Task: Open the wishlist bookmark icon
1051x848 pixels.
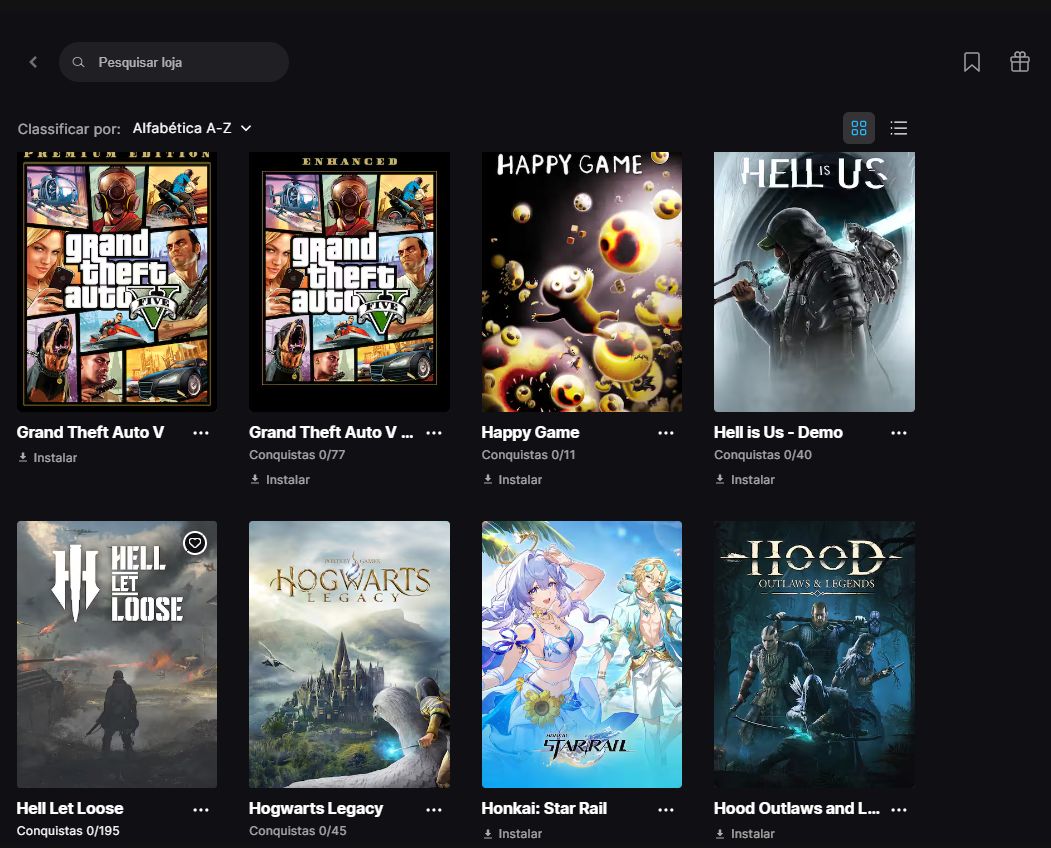Action: tap(971, 62)
